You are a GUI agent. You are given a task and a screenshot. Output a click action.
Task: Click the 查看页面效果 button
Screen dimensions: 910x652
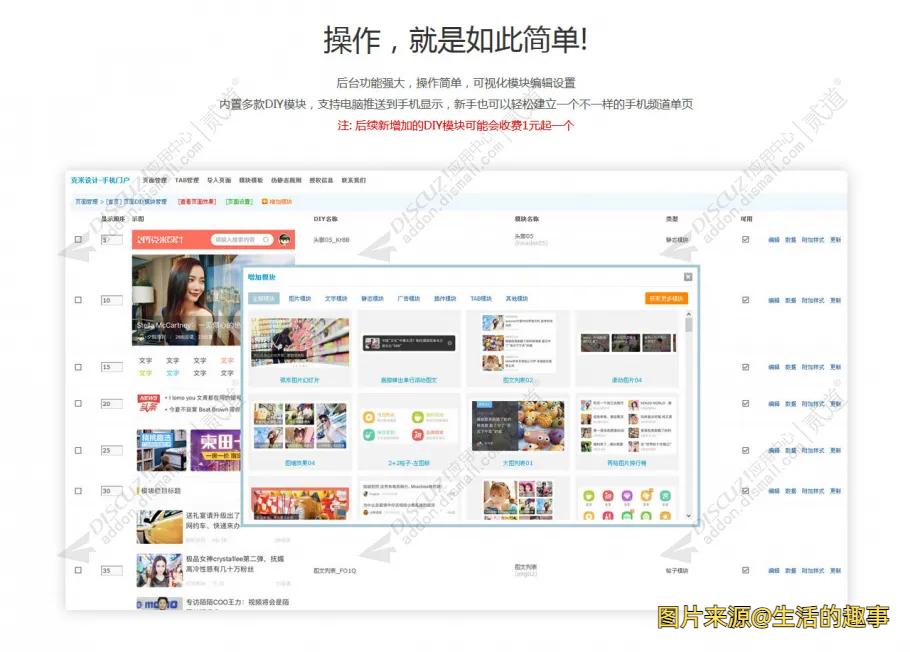[198, 202]
